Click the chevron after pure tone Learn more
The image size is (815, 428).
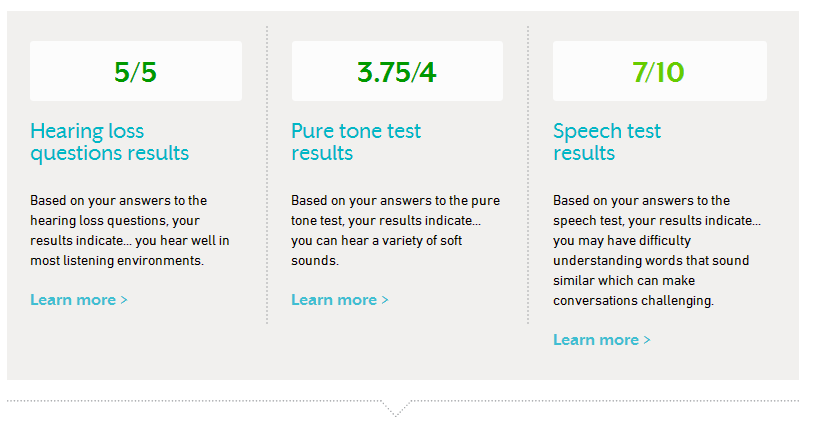pos(385,300)
